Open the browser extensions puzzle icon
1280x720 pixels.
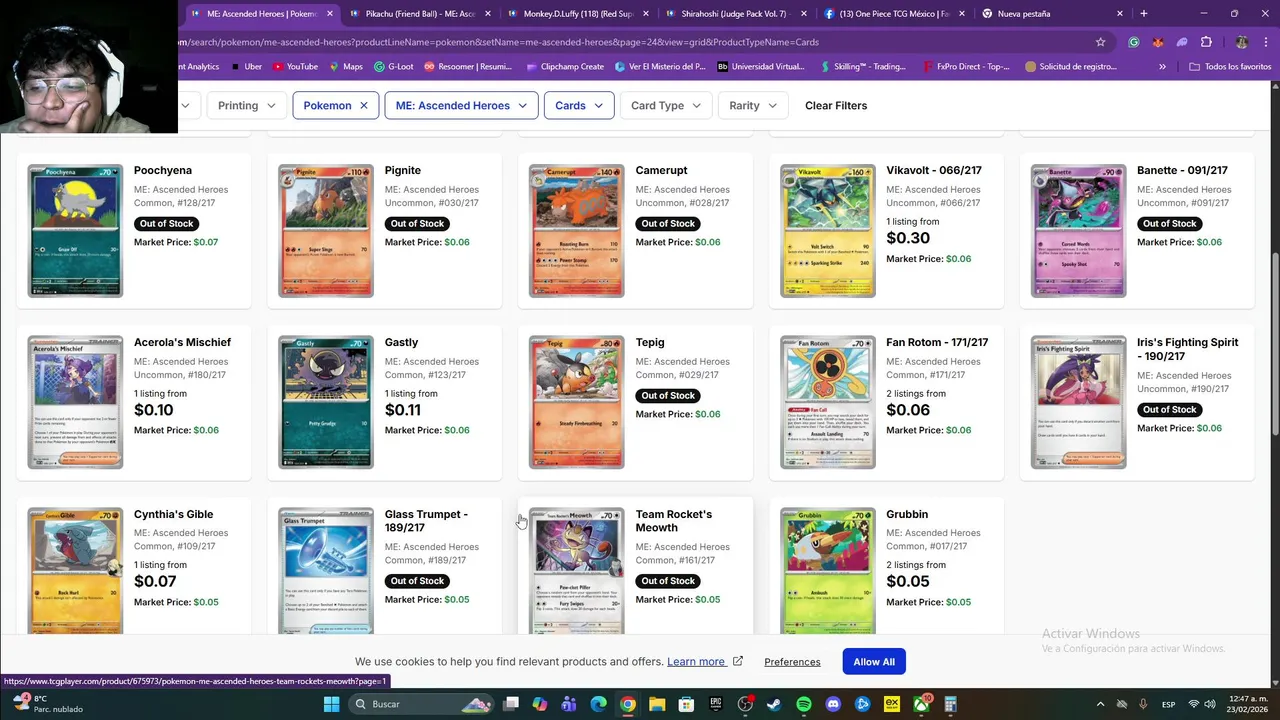click(1206, 42)
